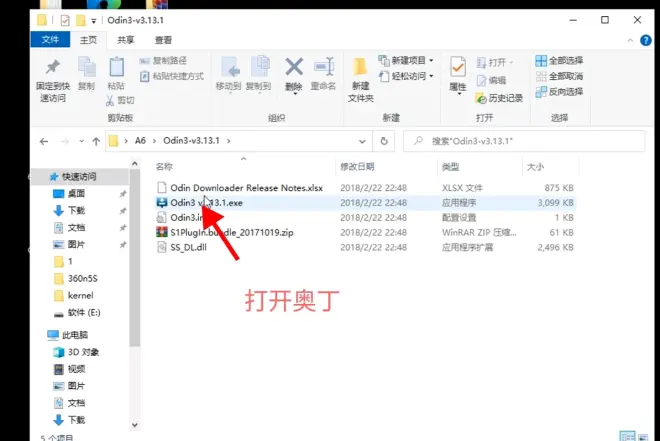This screenshot has width=660, height=441.
Task: Click the Open (打开) ribbon button
Action: point(495,63)
